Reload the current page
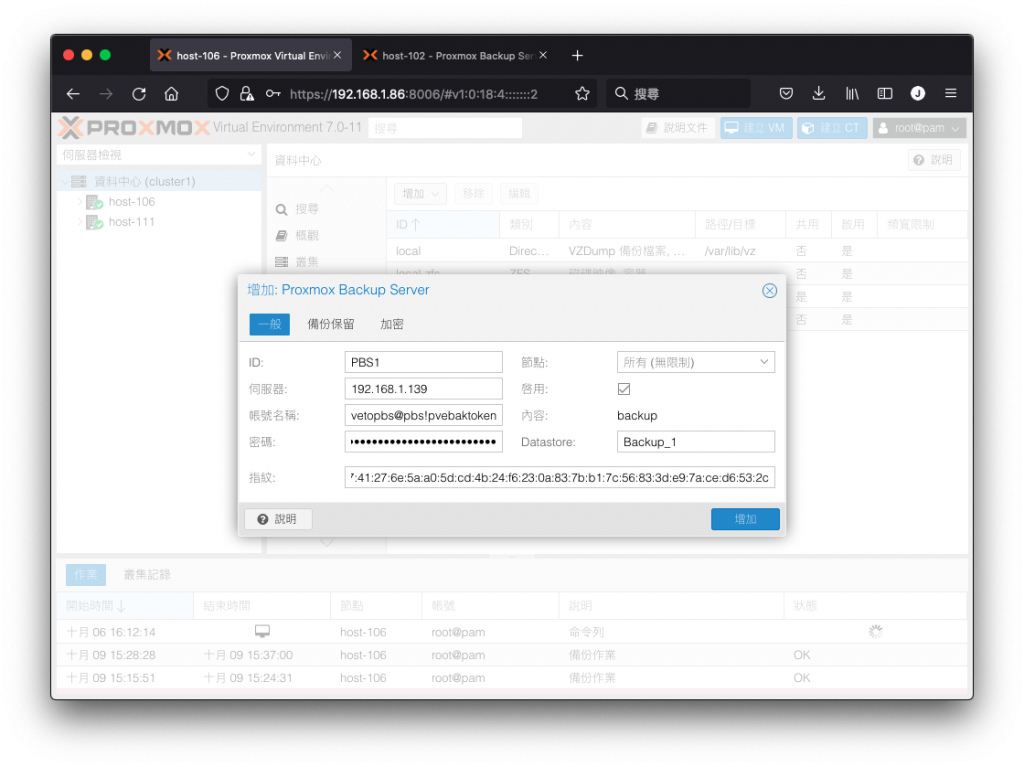1024x767 pixels. point(138,94)
